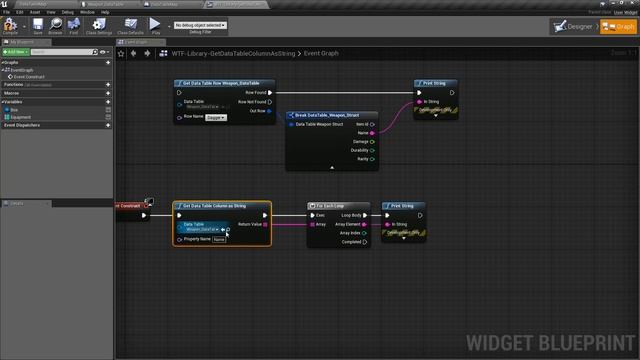This screenshot has width=640, height=360.
Task: Open the Compile options dropdown arrow
Action: tap(24, 27)
